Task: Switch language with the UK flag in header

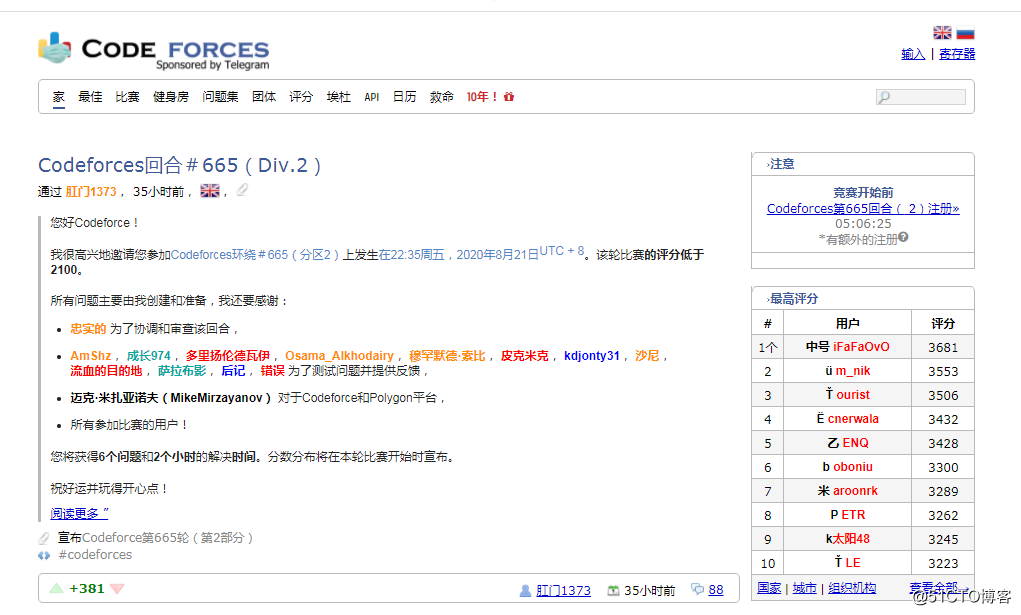Action: click(x=942, y=33)
